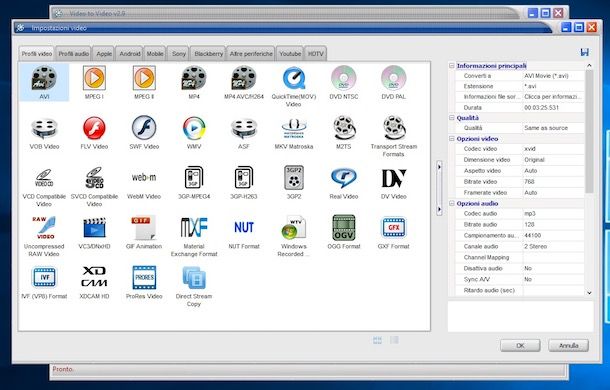Click Codec audio mp3 value
Screen dimensions: 610x390
click(x=553, y=213)
